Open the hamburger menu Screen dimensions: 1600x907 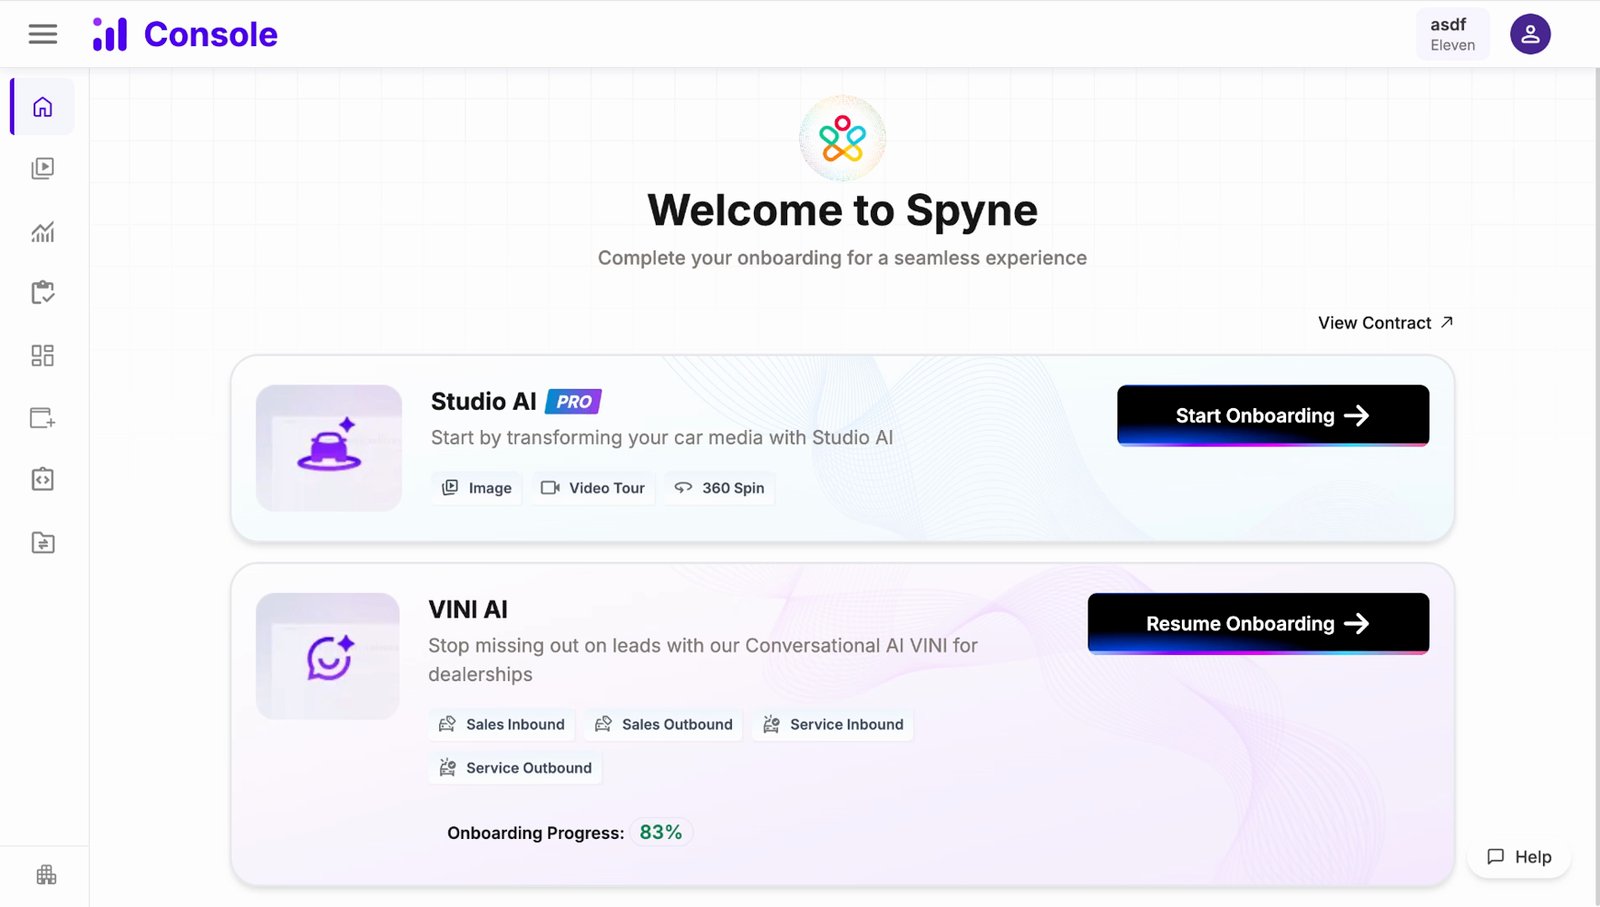[43, 34]
